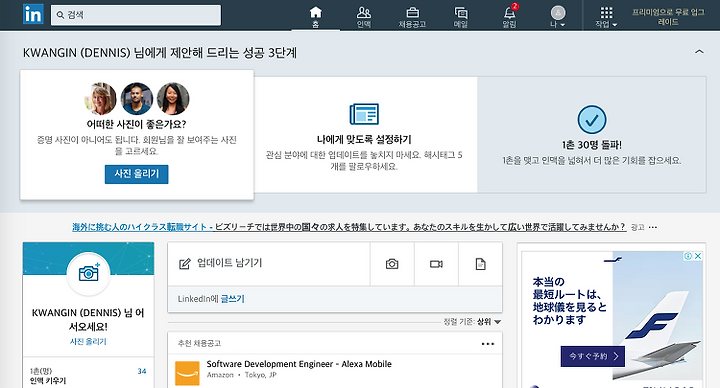Open the 메일 messaging tab

pos(461,16)
